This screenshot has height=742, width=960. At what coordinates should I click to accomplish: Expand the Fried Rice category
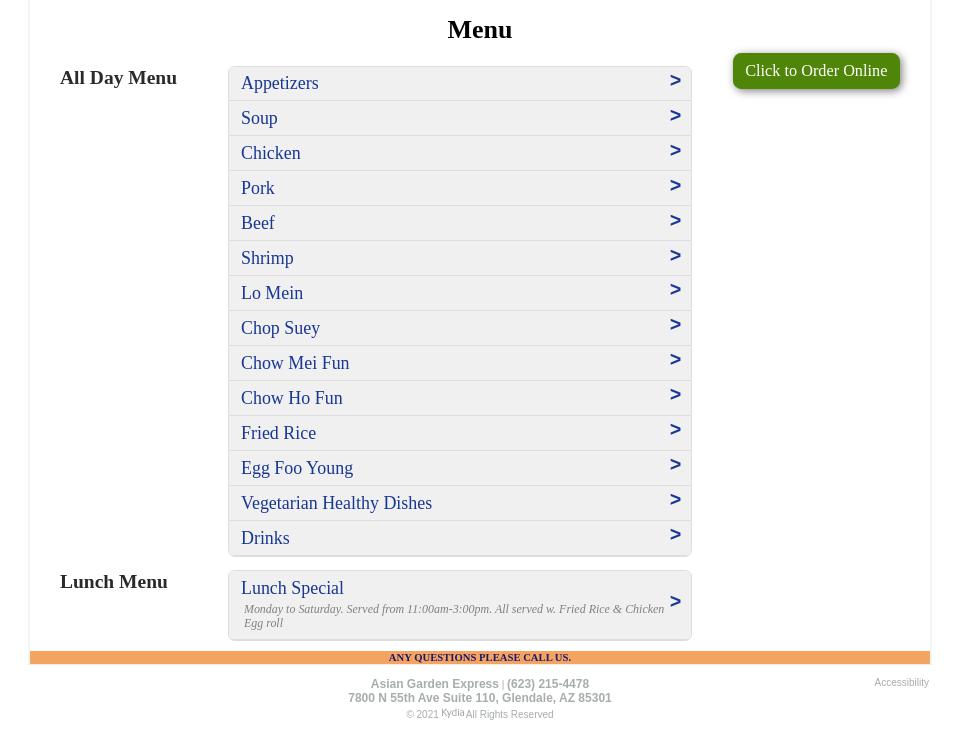tap(279, 433)
